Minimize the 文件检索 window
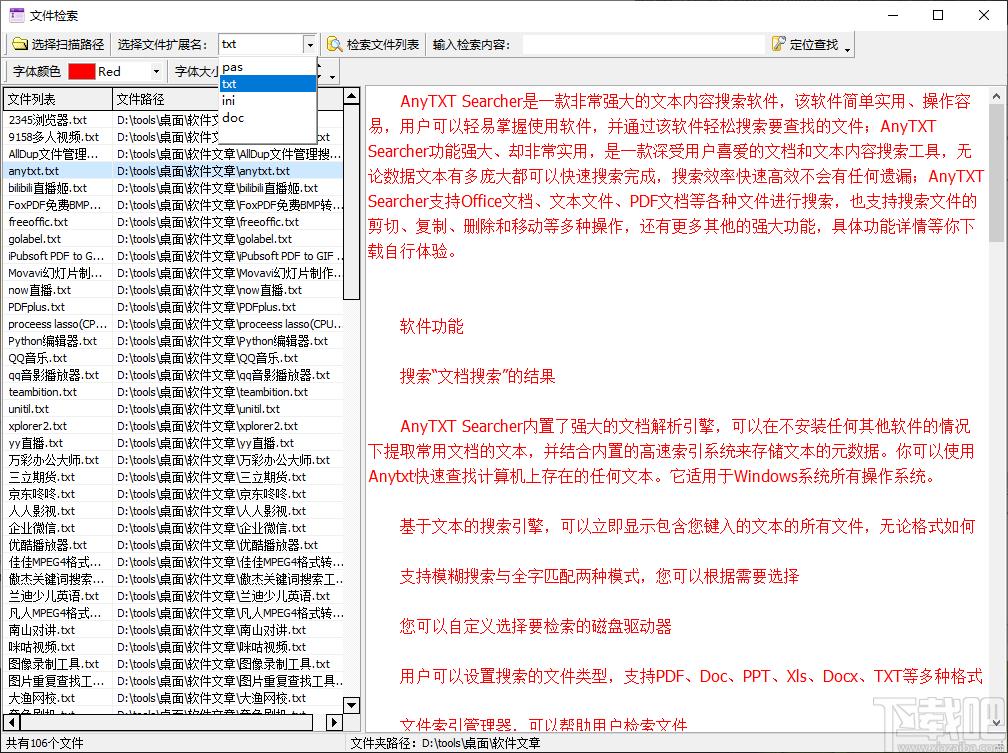1008x753 pixels. pos(893,15)
